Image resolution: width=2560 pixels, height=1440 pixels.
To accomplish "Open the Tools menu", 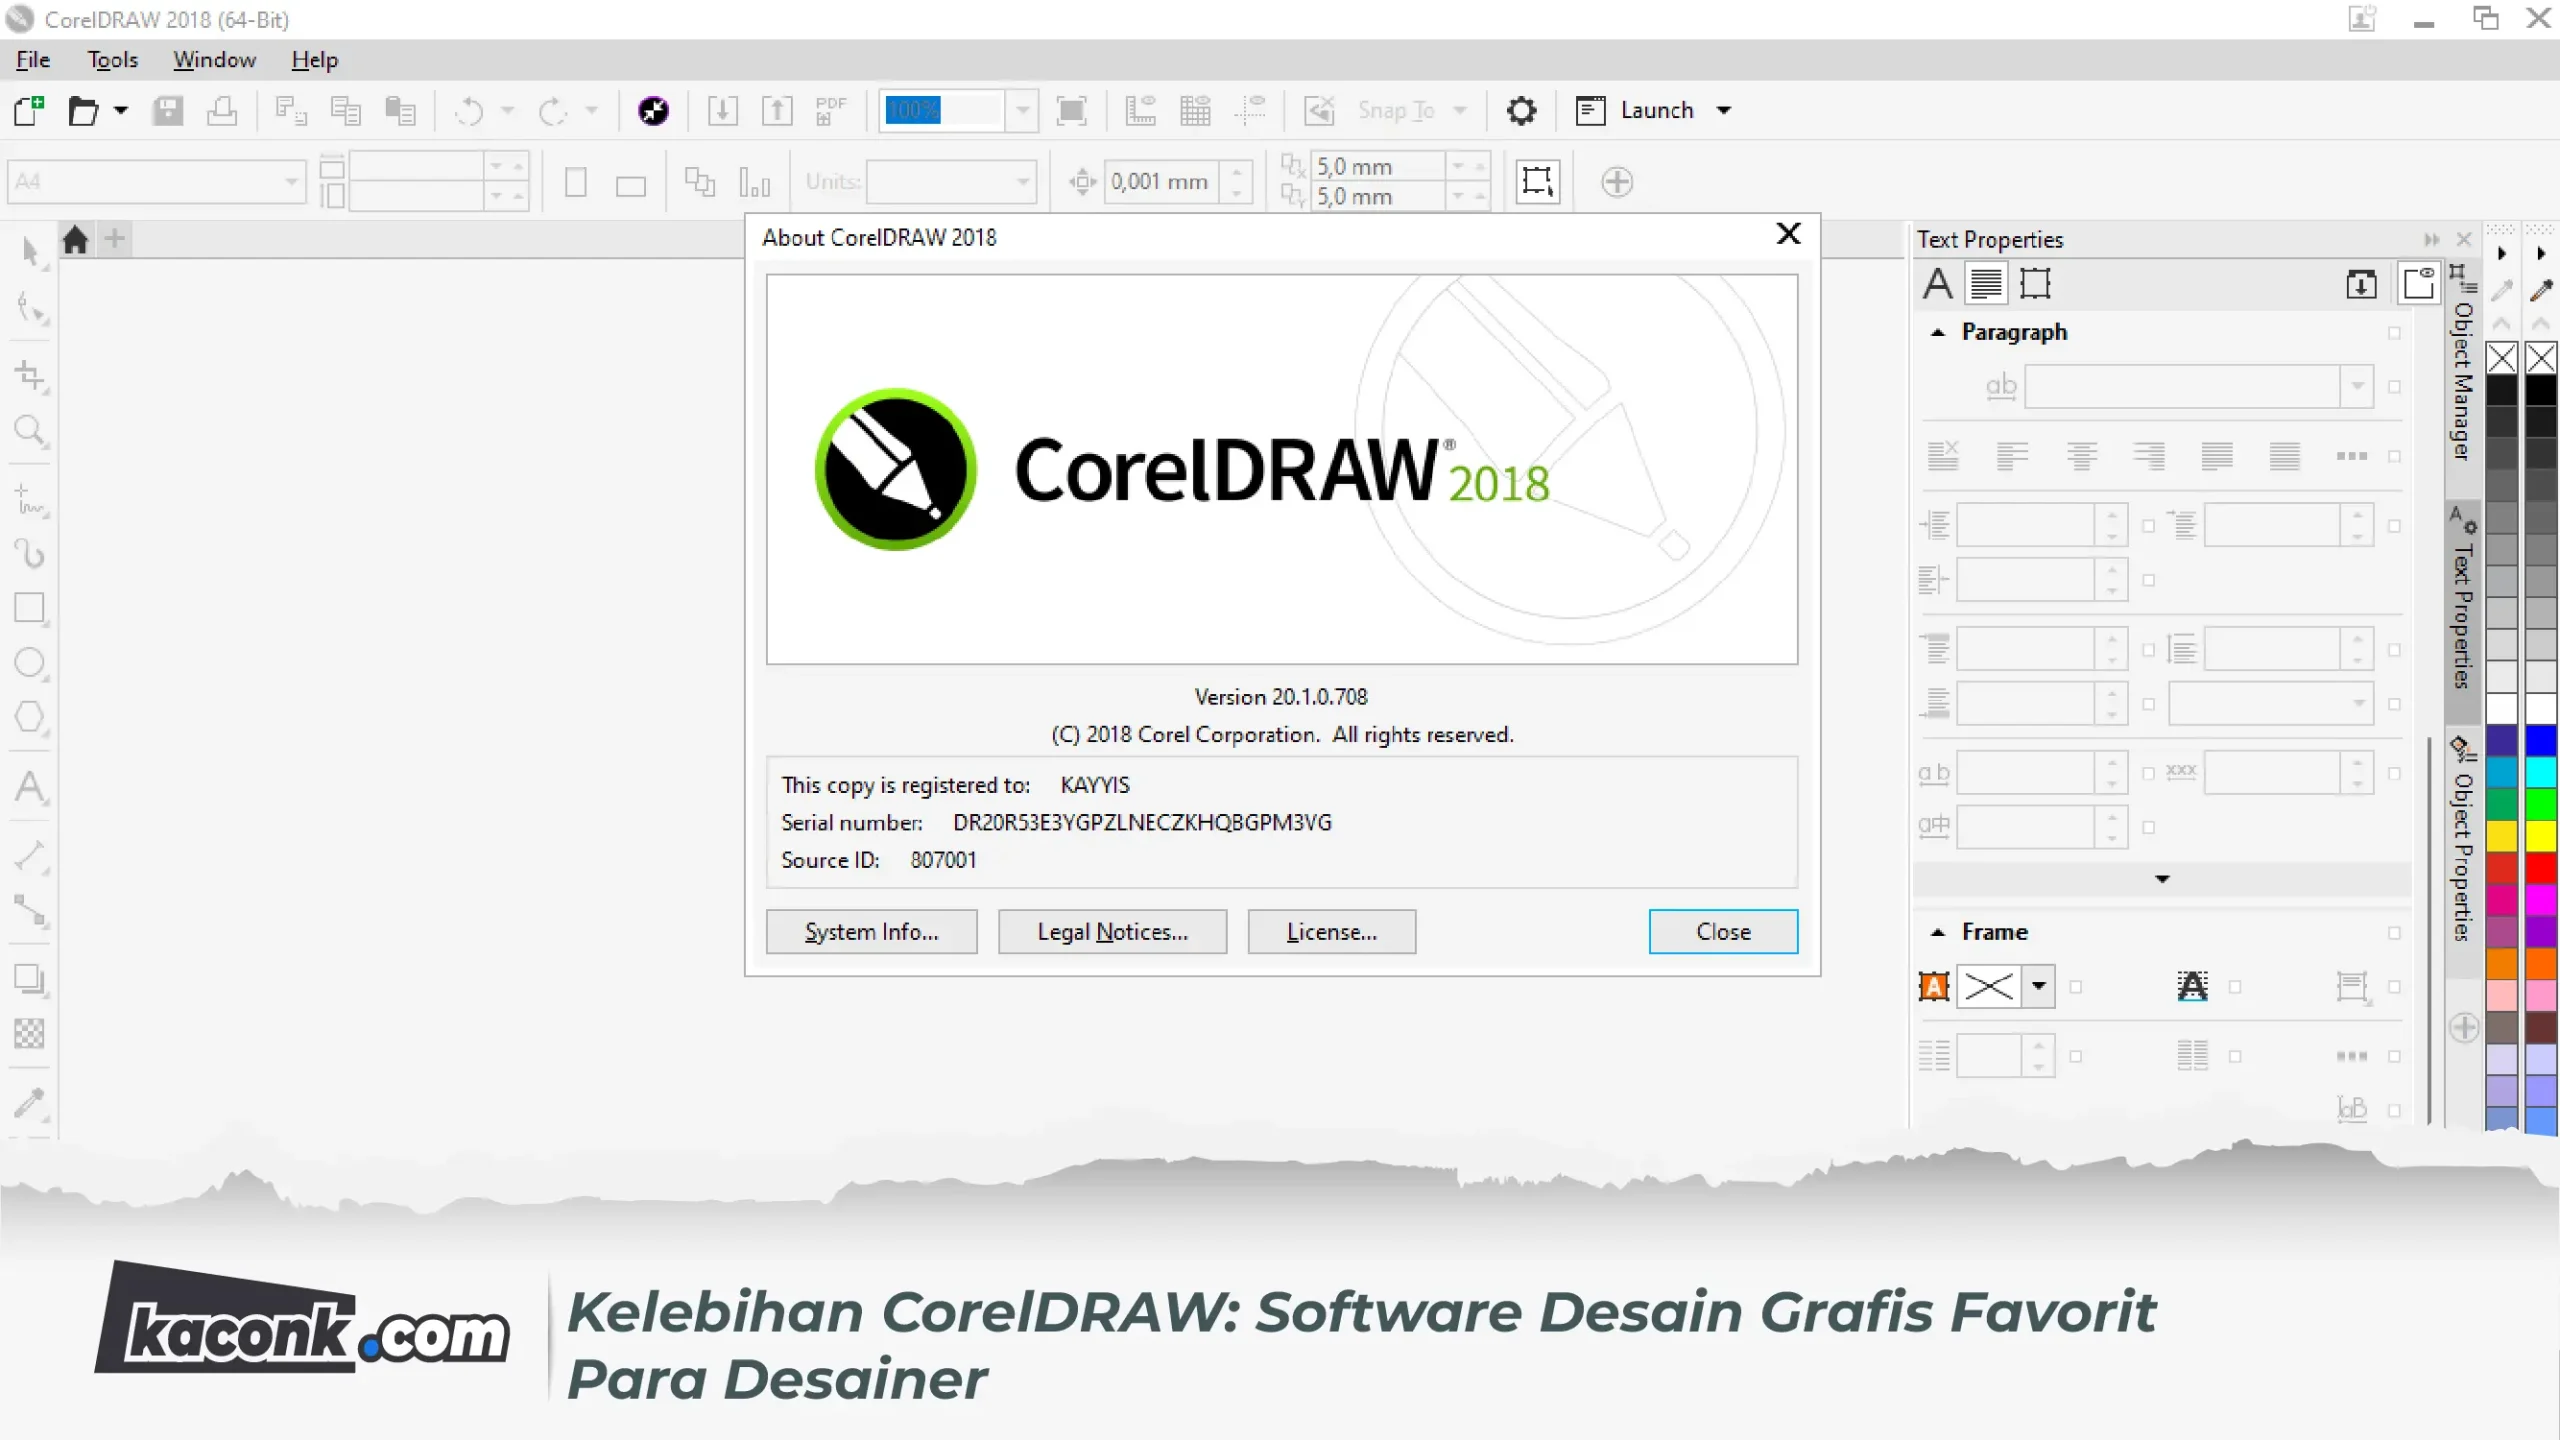I will pyautogui.click(x=112, y=60).
